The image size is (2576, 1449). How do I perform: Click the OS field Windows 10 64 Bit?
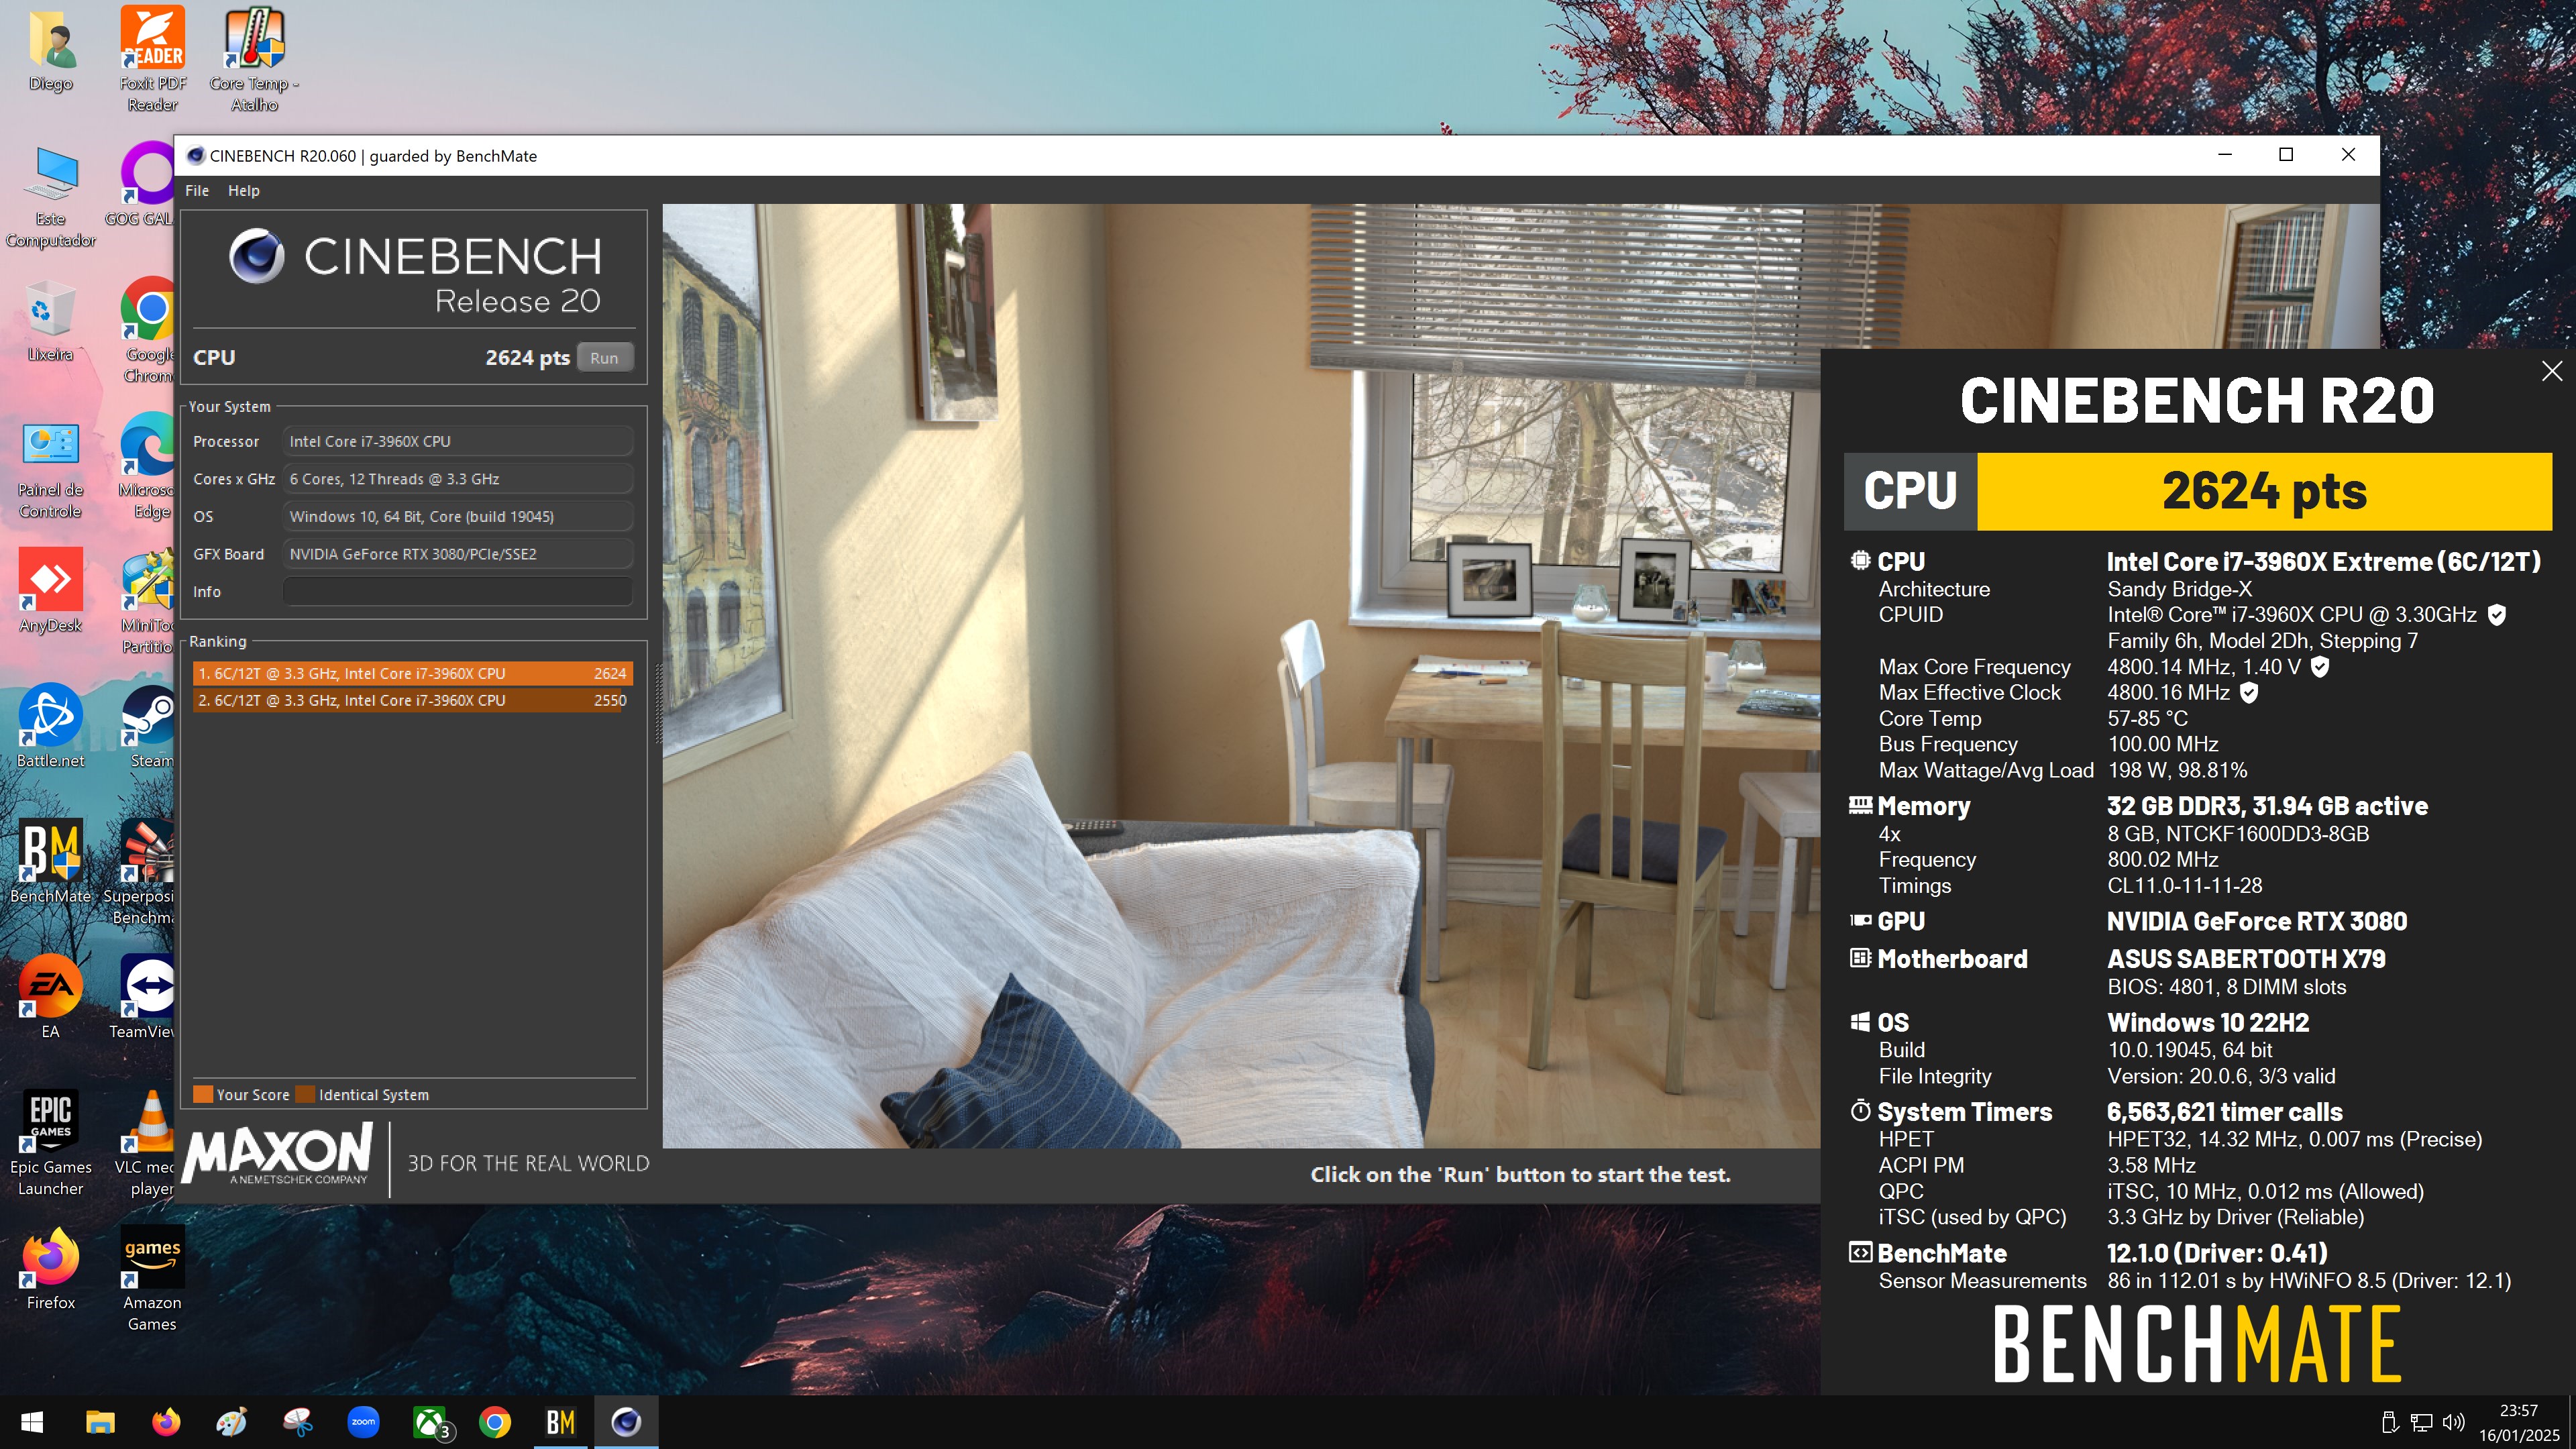(x=458, y=516)
